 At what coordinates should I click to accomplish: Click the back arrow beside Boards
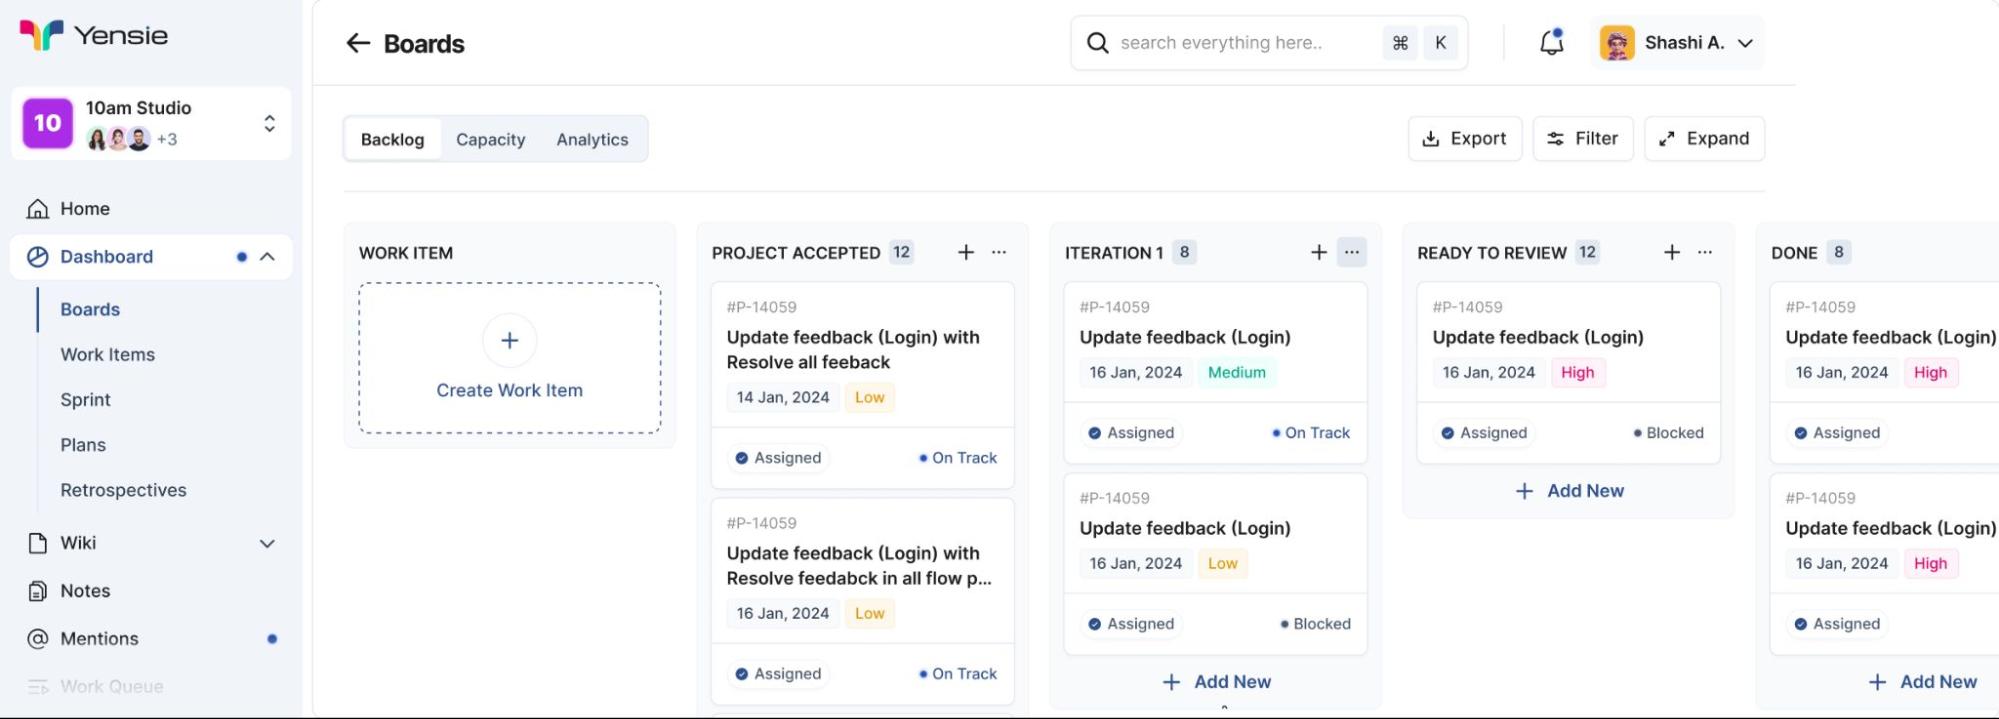coord(358,43)
